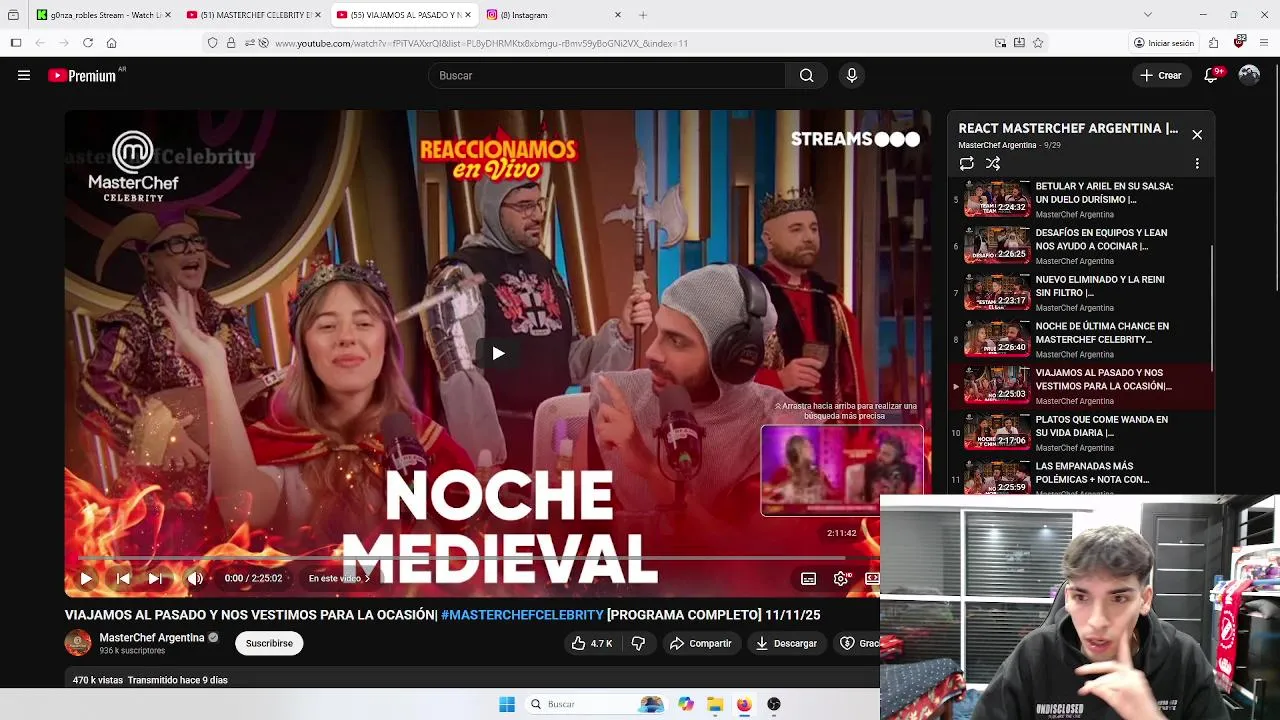Share the video with Compartir
The image size is (1280, 720).
pos(701,643)
